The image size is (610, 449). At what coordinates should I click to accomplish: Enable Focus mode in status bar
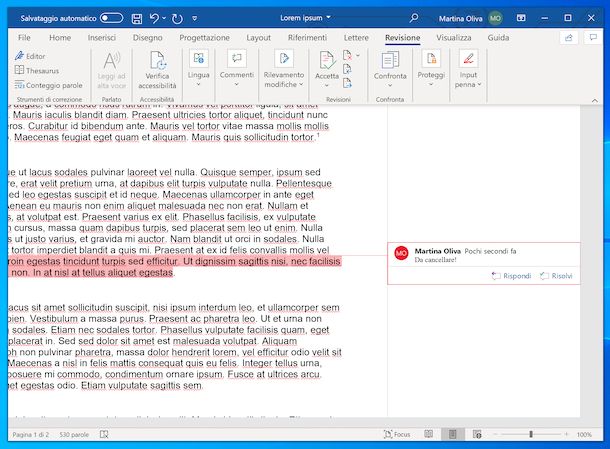click(x=397, y=434)
